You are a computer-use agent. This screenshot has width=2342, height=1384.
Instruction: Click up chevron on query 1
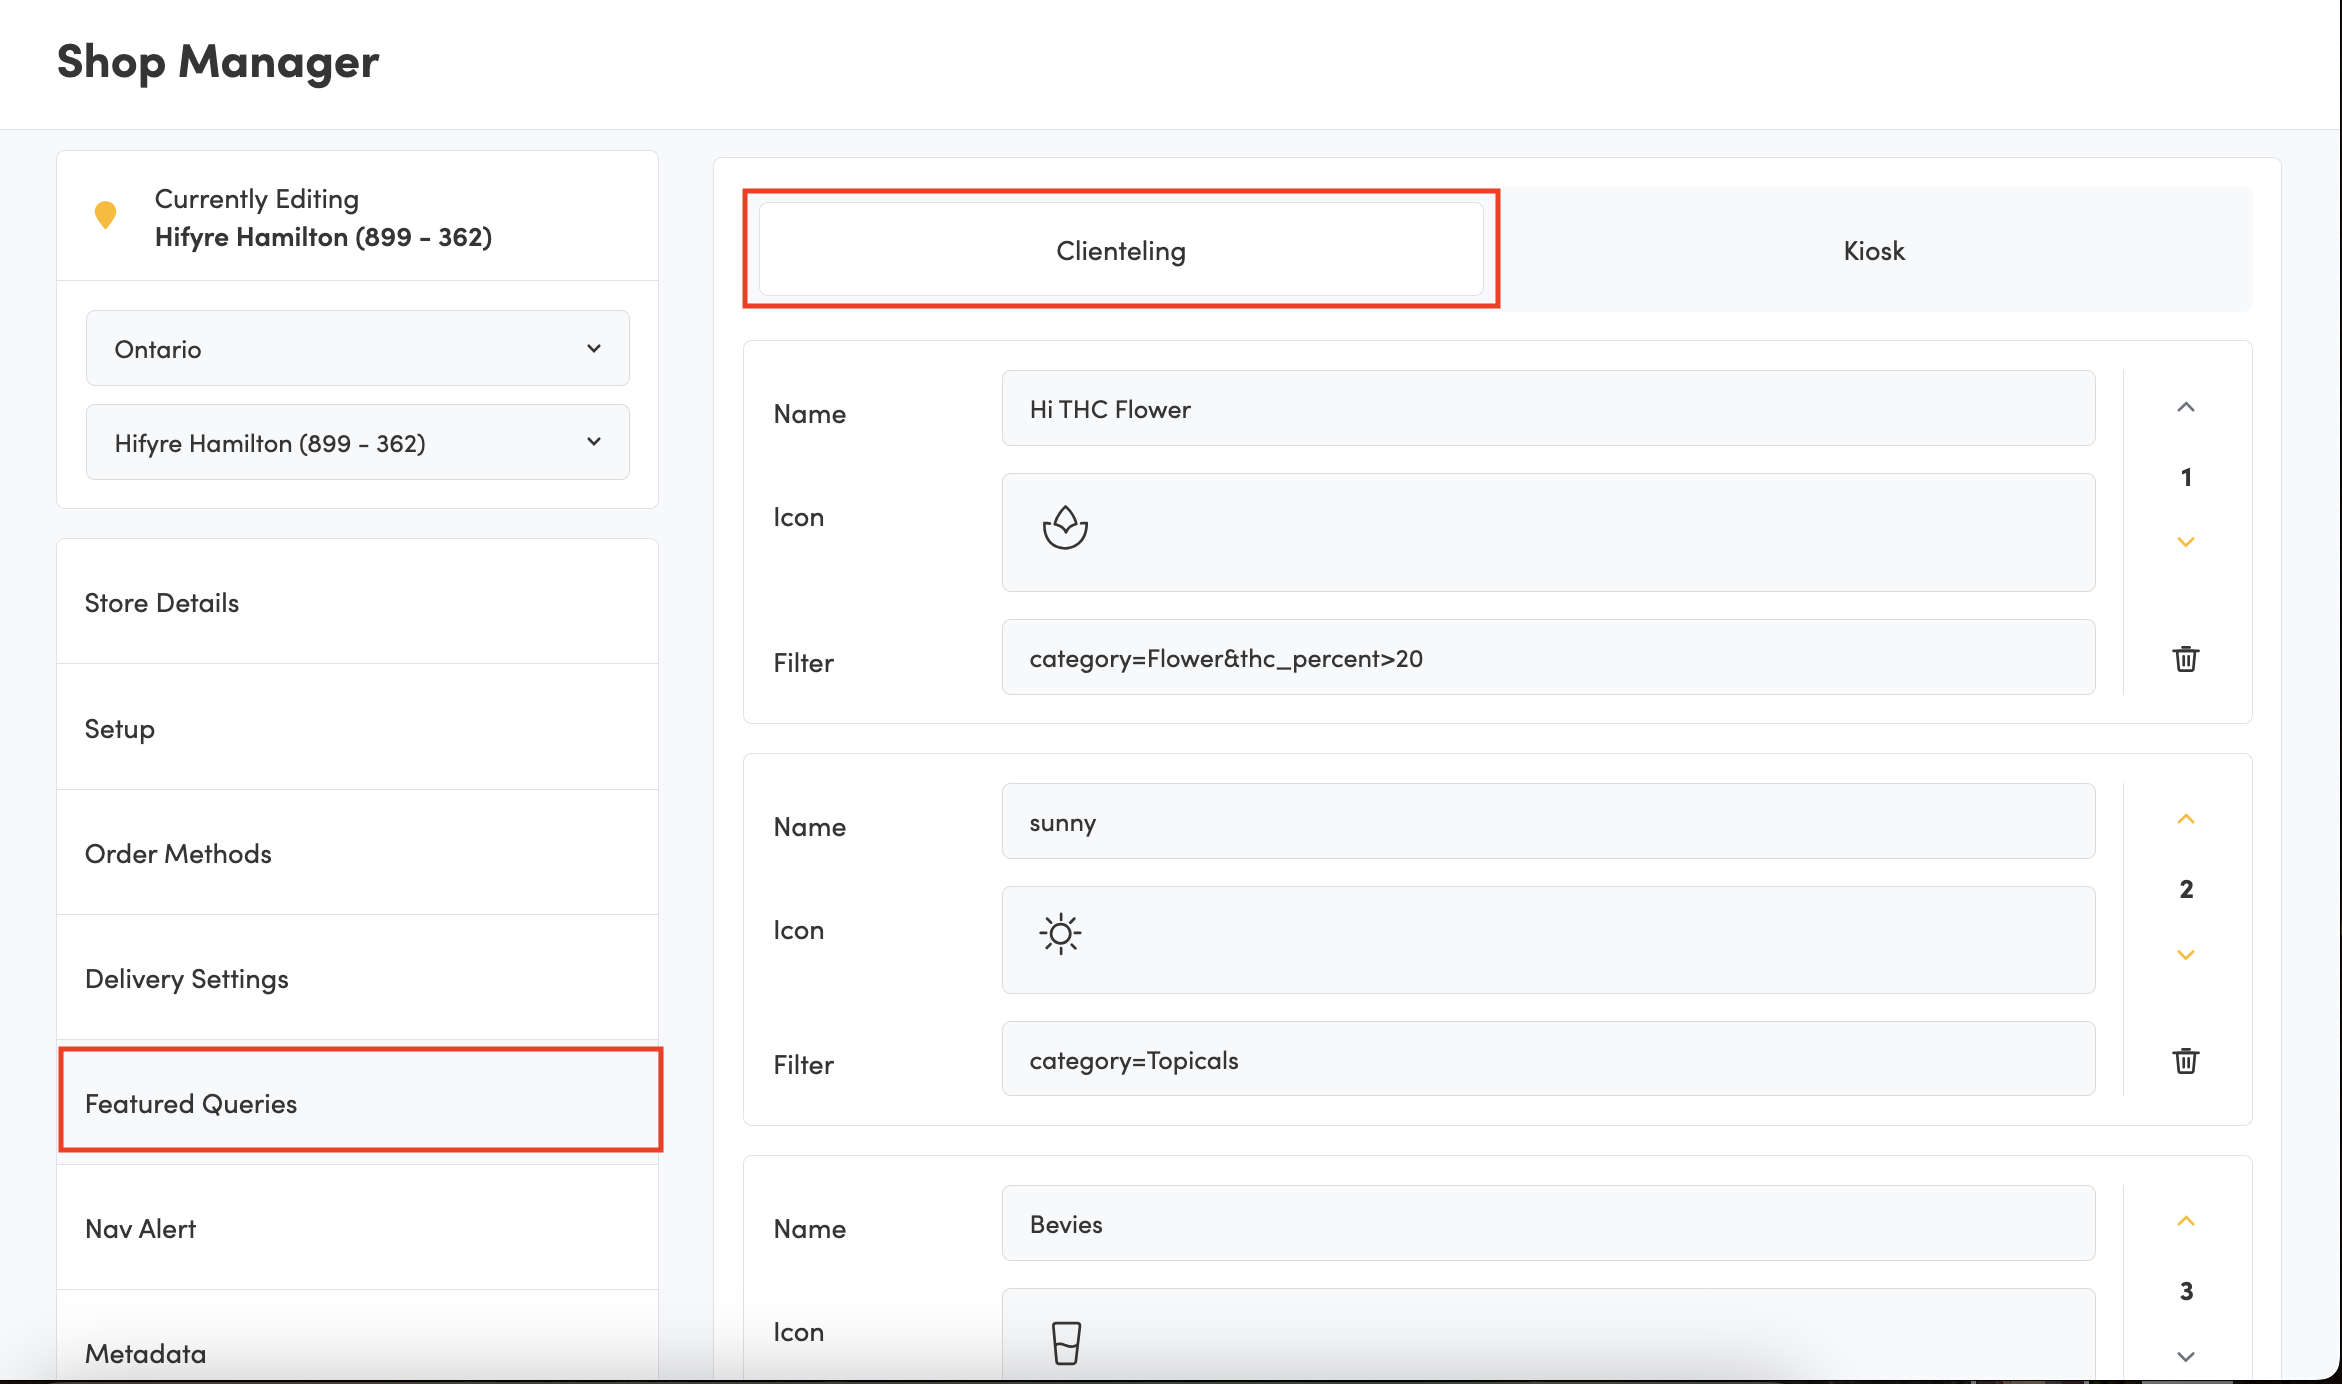(2185, 407)
